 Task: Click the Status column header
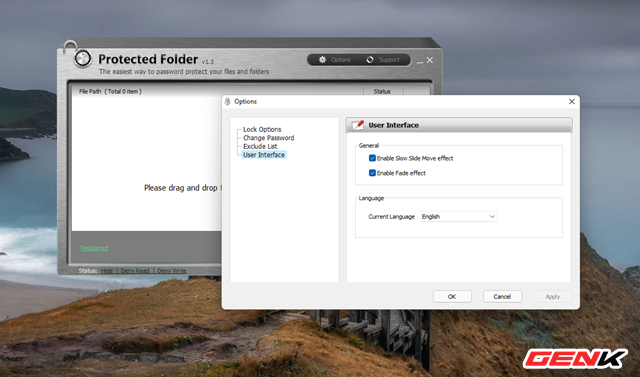pyautogui.click(x=382, y=91)
